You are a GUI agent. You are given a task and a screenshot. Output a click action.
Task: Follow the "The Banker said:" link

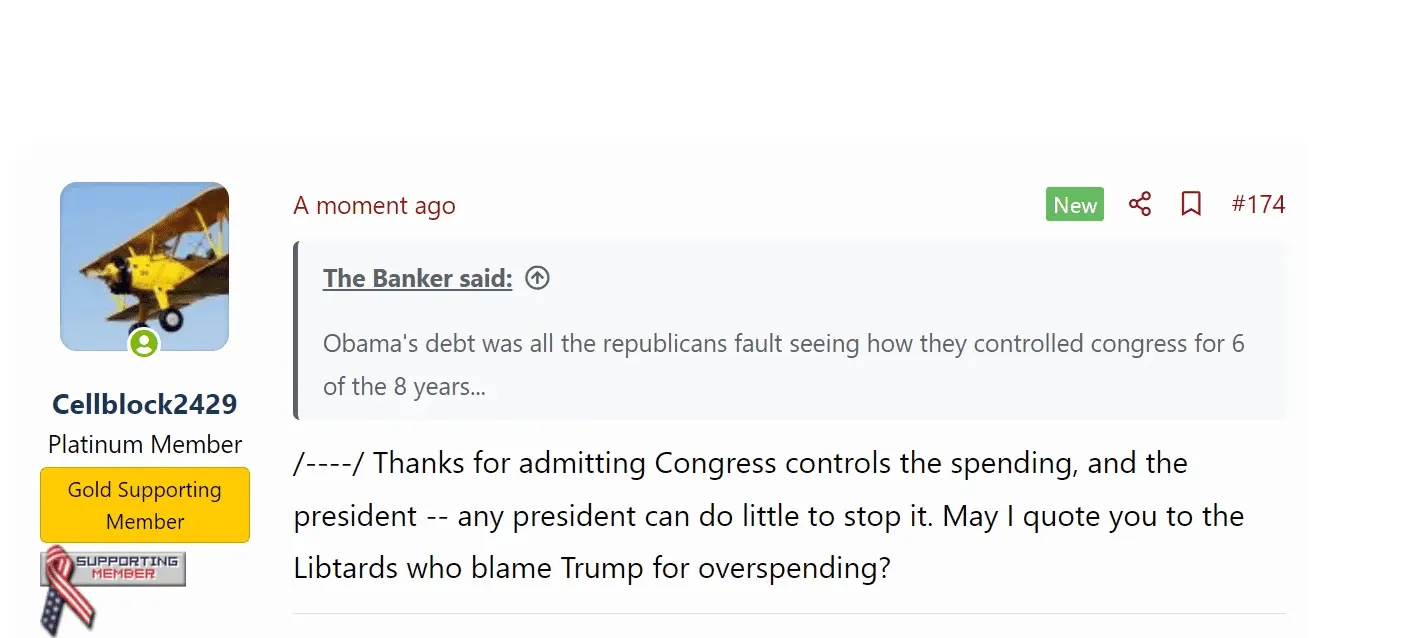point(417,279)
